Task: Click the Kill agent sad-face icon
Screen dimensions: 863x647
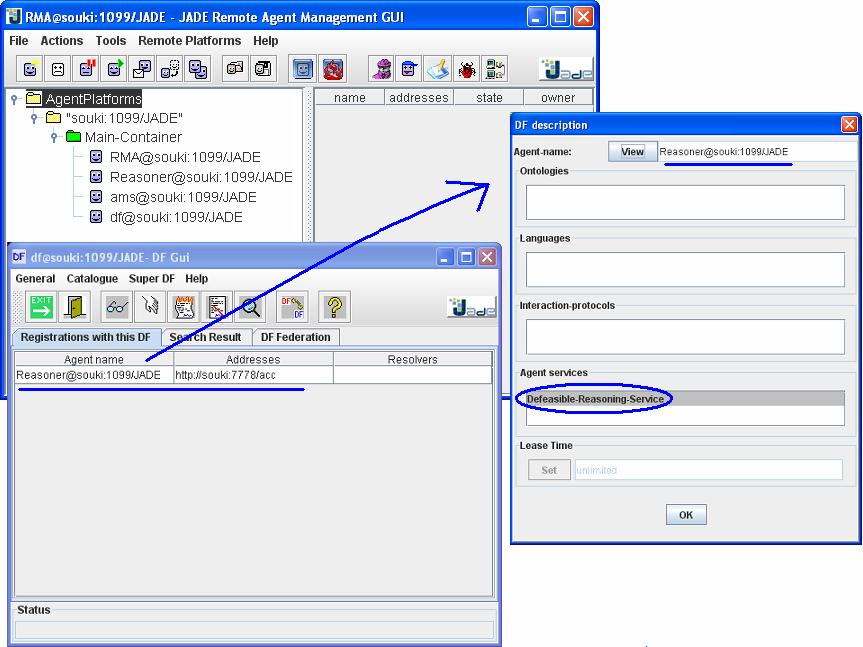Action: 58,69
